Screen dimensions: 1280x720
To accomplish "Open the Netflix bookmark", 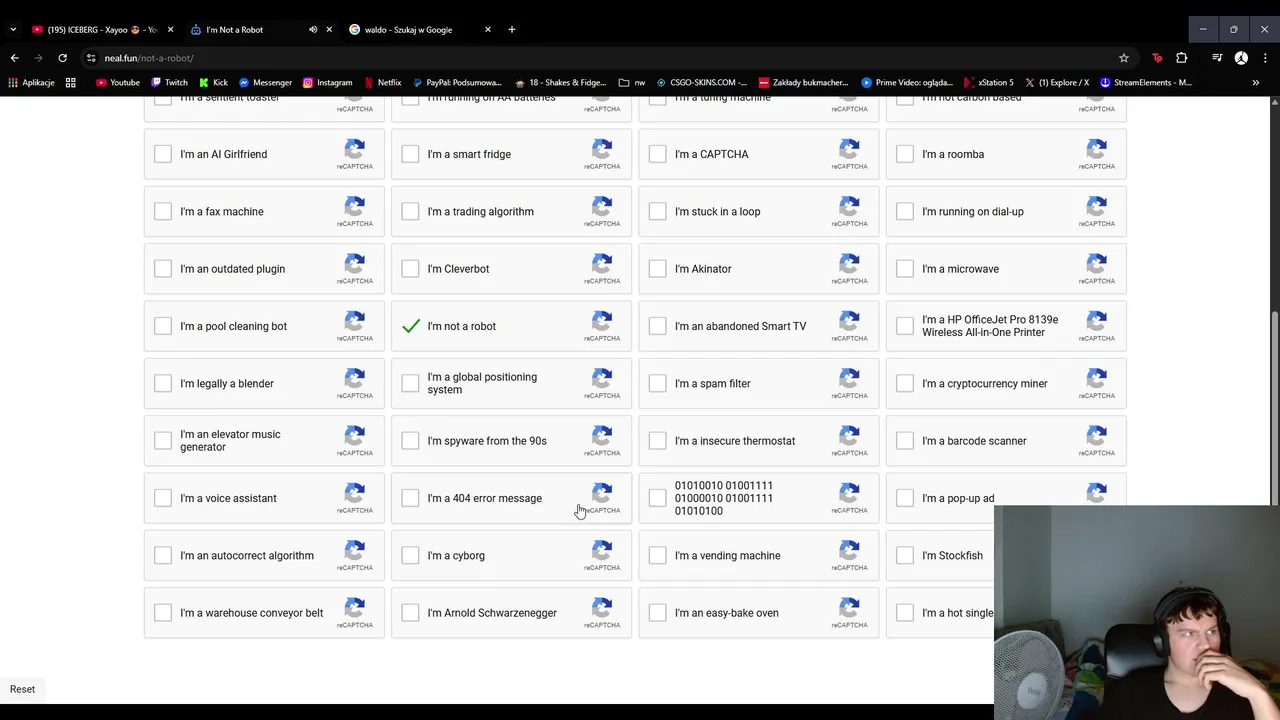I will [x=382, y=83].
